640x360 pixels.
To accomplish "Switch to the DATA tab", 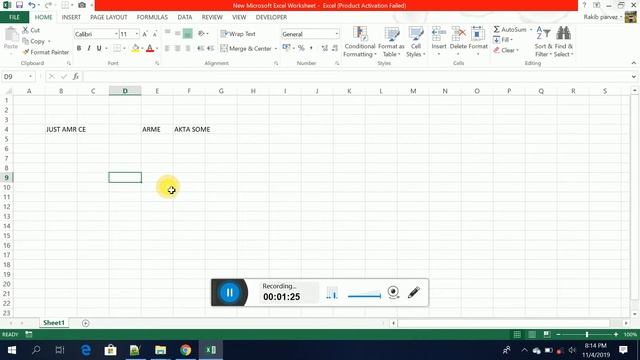I will (x=184, y=17).
